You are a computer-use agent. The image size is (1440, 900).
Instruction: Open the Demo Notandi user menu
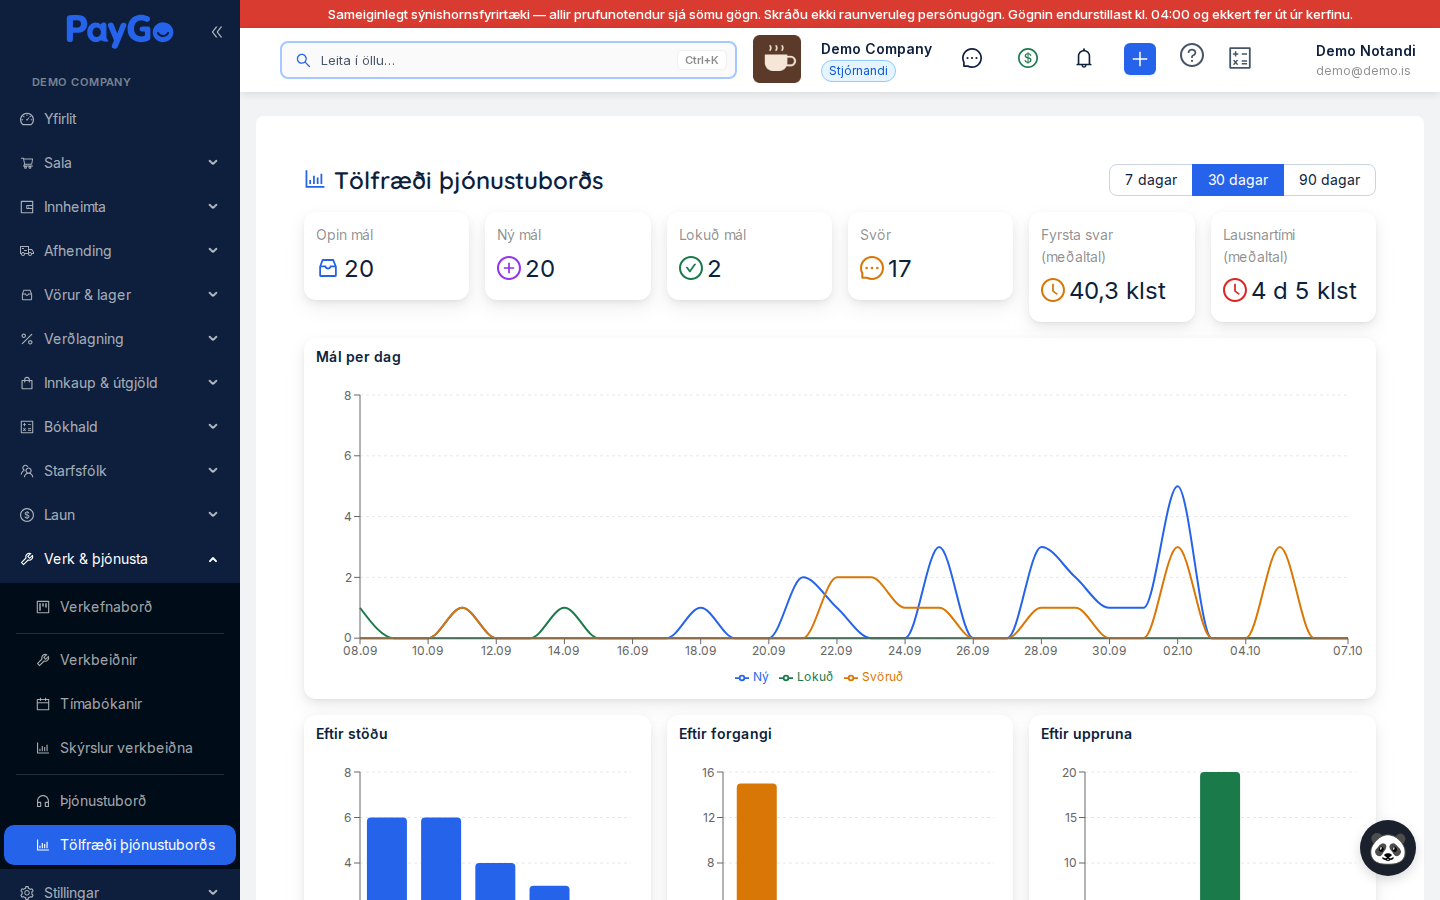1365,60
